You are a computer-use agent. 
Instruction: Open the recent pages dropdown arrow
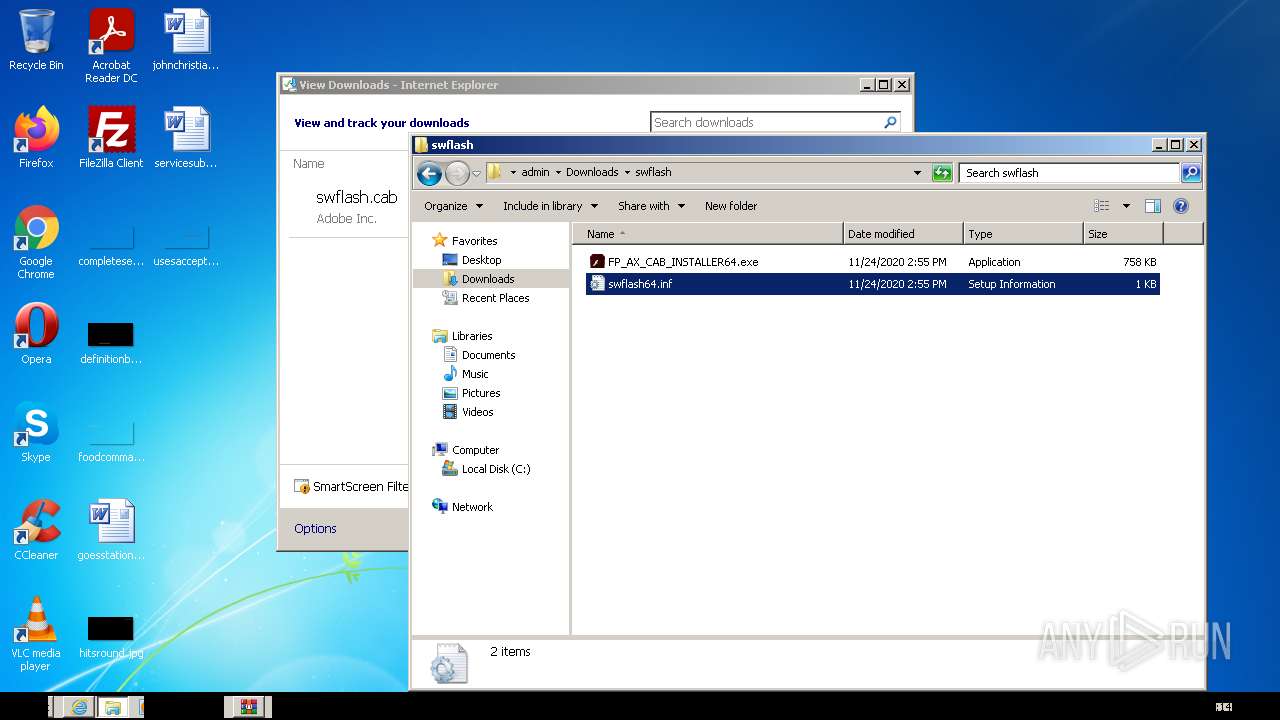pyautogui.click(x=476, y=173)
